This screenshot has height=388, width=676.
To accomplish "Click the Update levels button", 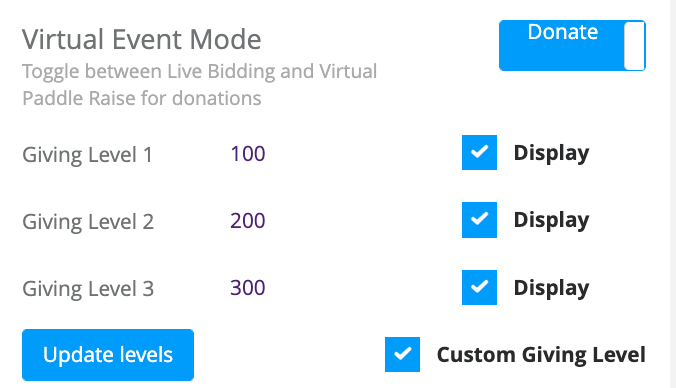I will tap(108, 355).
